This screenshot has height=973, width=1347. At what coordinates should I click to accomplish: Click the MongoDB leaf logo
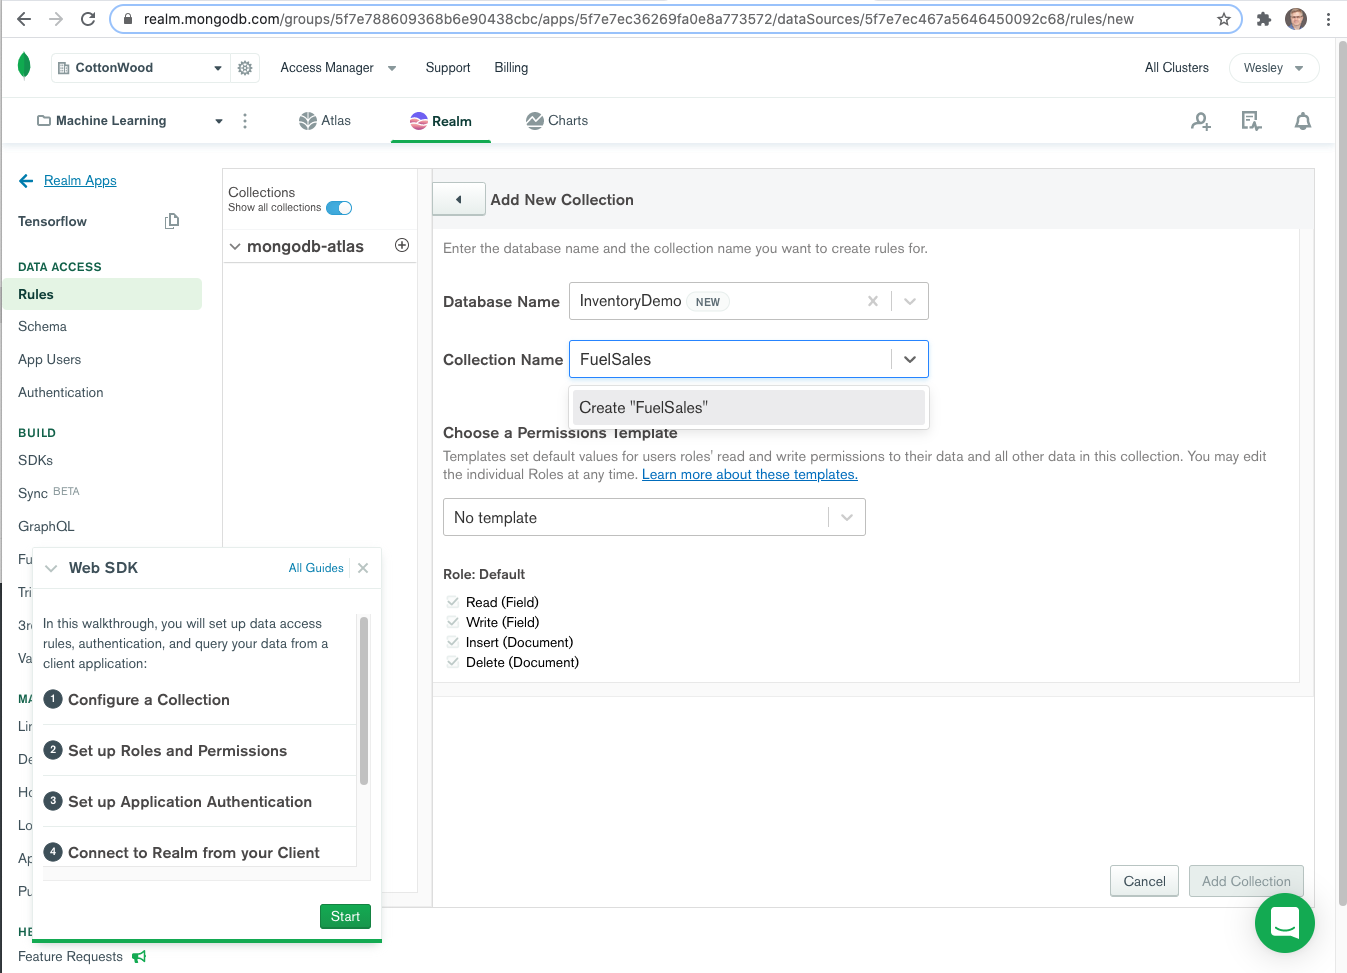point(24,66)
